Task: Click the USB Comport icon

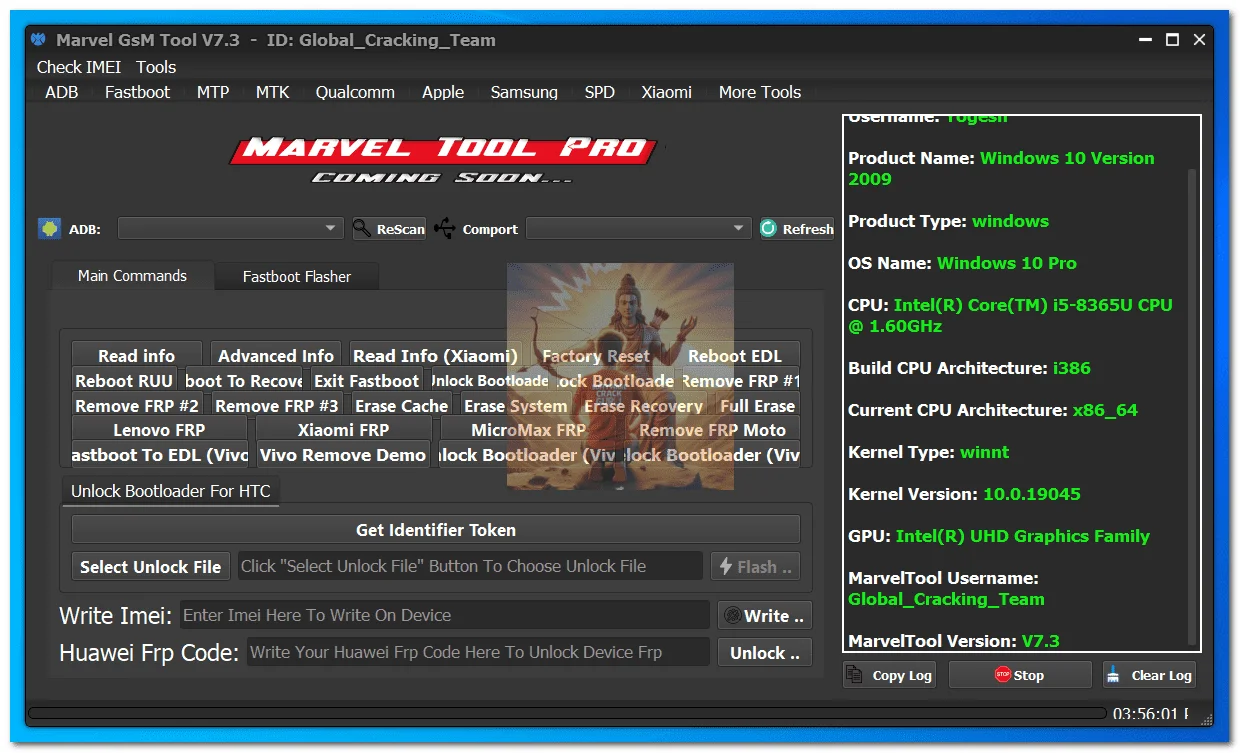Action: click(445, 228)
